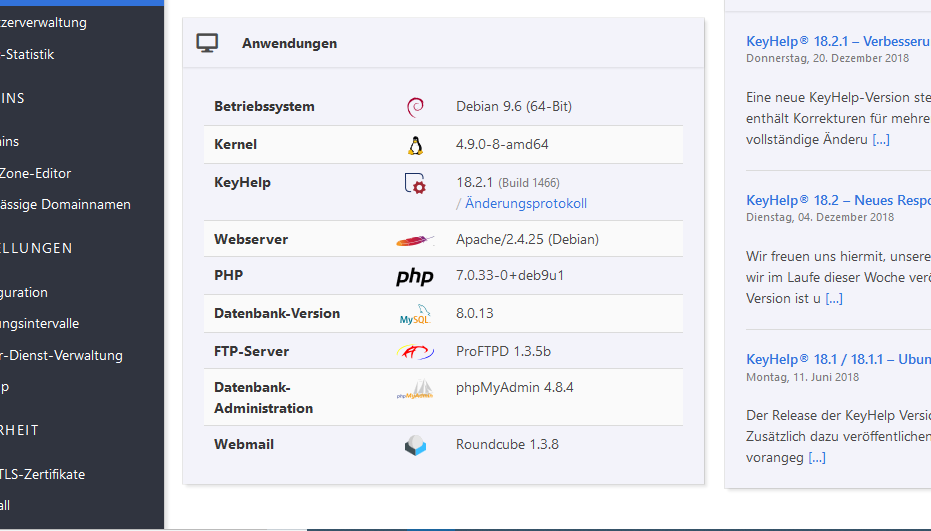931x531 pixels.
Task: Click the ProFTPD logo icon
Action: [x=415, y=352]
